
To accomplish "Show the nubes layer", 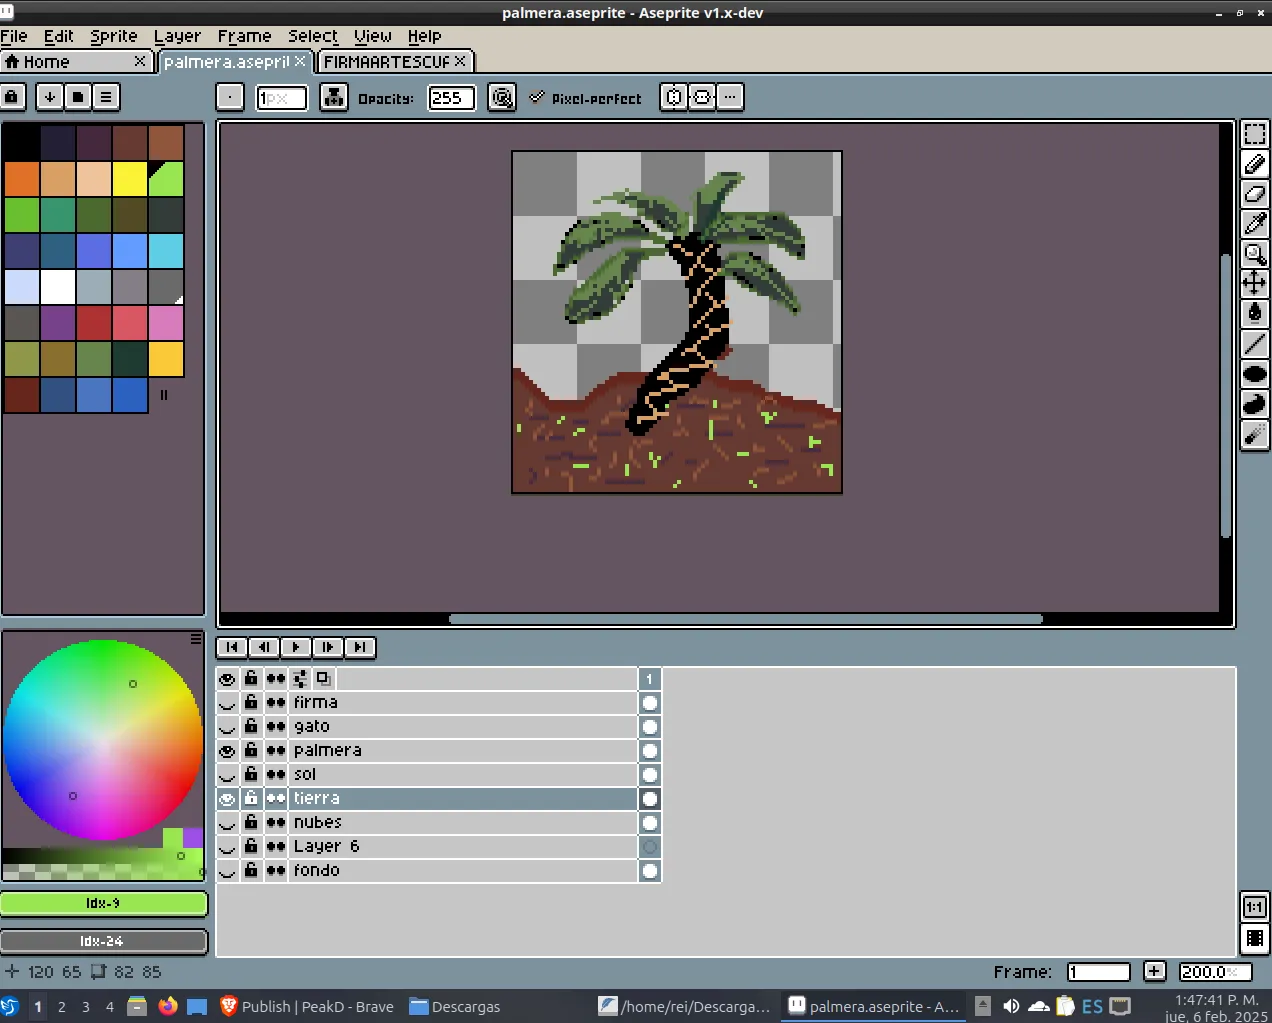I will pyautogui.click(x=228, y=823).
